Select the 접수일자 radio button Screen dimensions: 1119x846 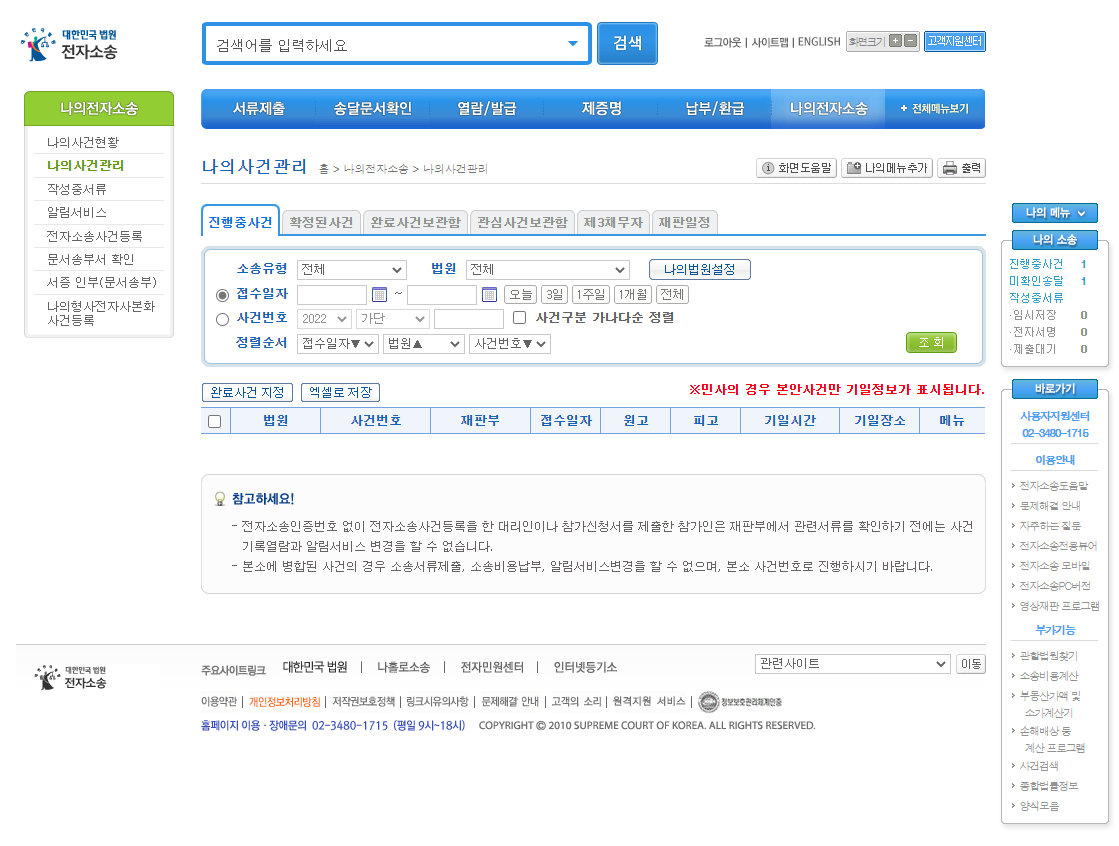pyautogui.click(x=223, y=295)
